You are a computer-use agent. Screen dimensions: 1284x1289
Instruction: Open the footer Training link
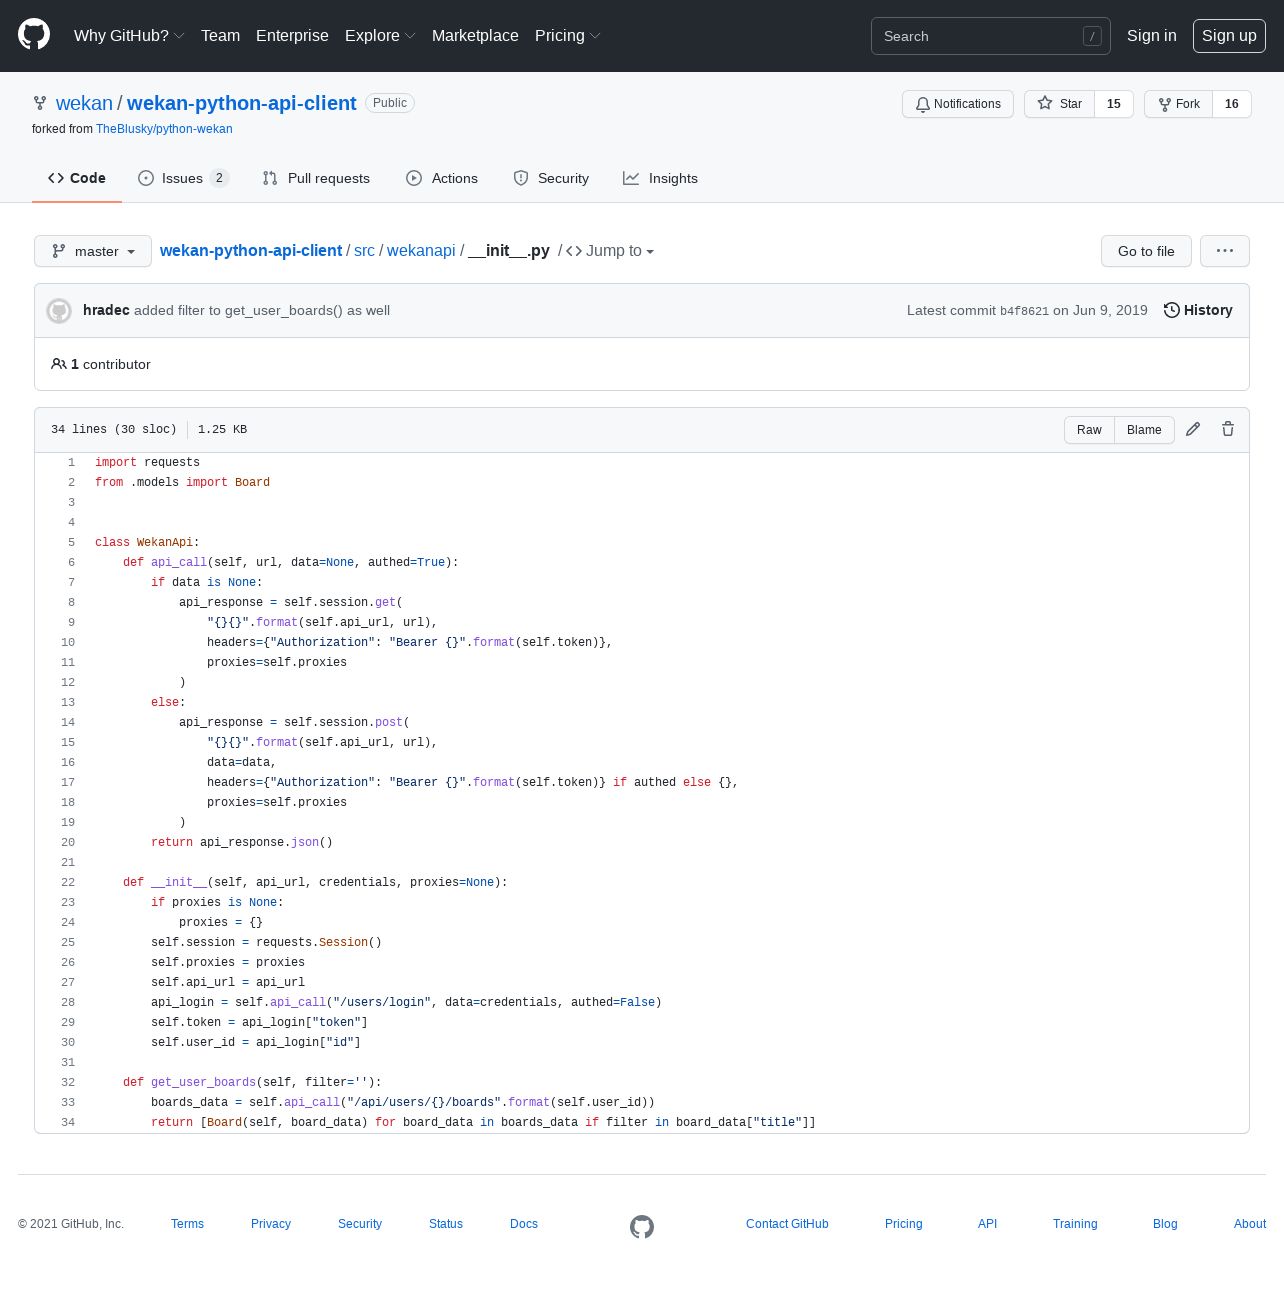pyautogui.click(x=1075, y=1224)
